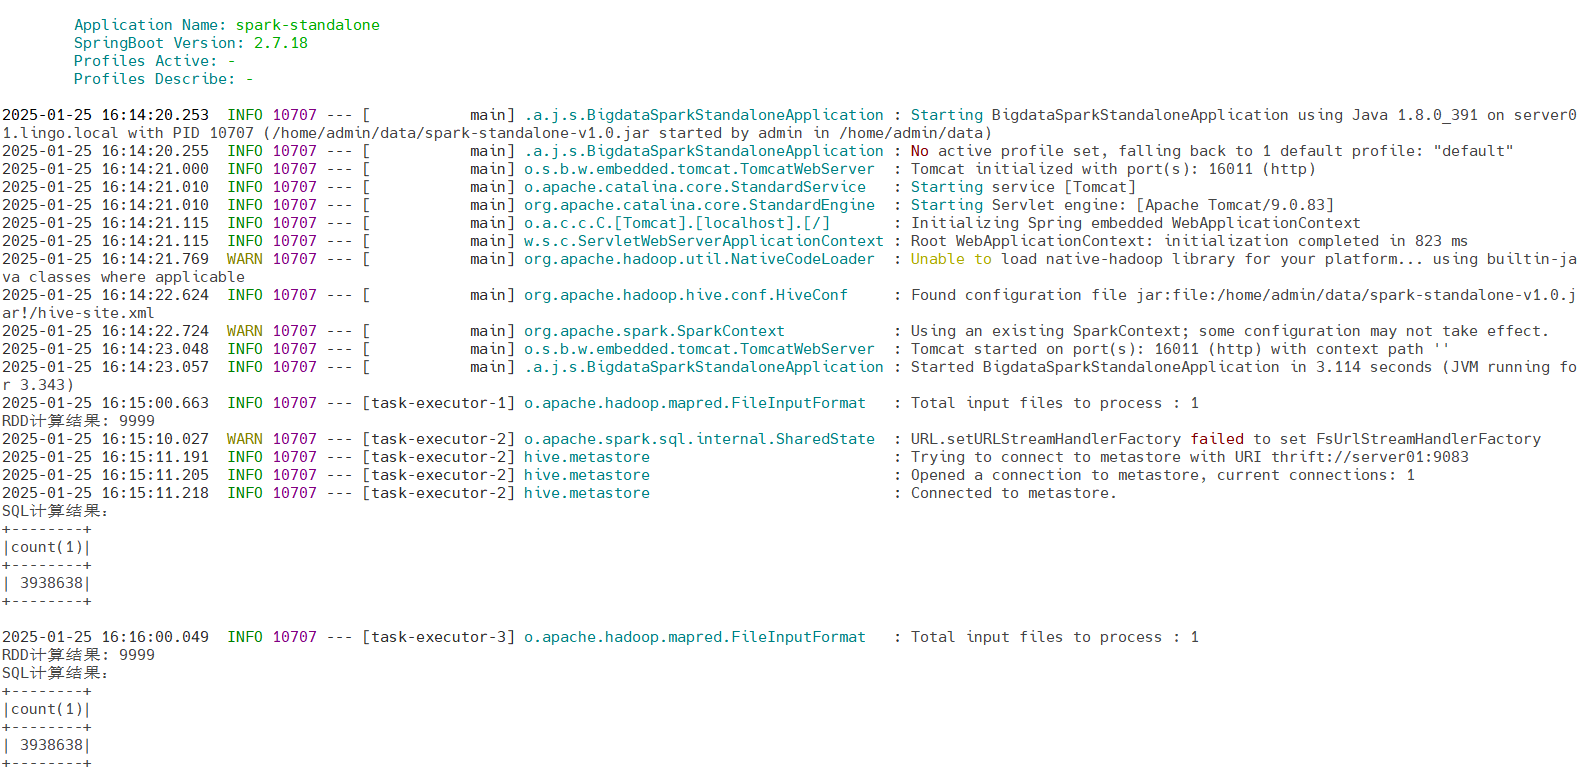This screenshot has width=1585, height=782.
Task: Click the spark-standalone application name text
Action: 307,25
